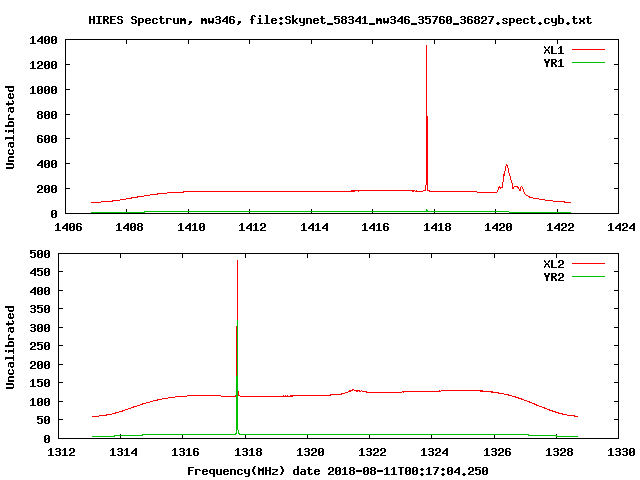Screen dimensions: 640x480
Task: Click the 1406 x-axis tick label
Action: click(68, 227)
